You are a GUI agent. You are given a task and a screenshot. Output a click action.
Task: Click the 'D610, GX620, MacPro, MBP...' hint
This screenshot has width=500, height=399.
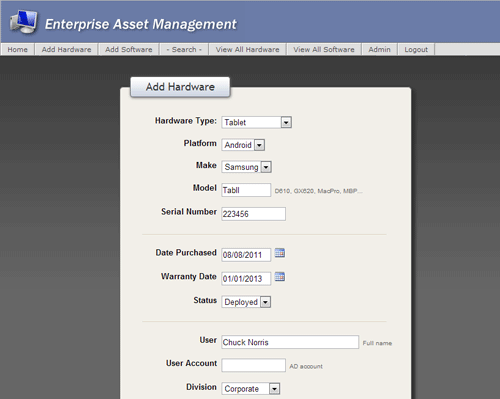pyautogui.click(x=318, y=191)
